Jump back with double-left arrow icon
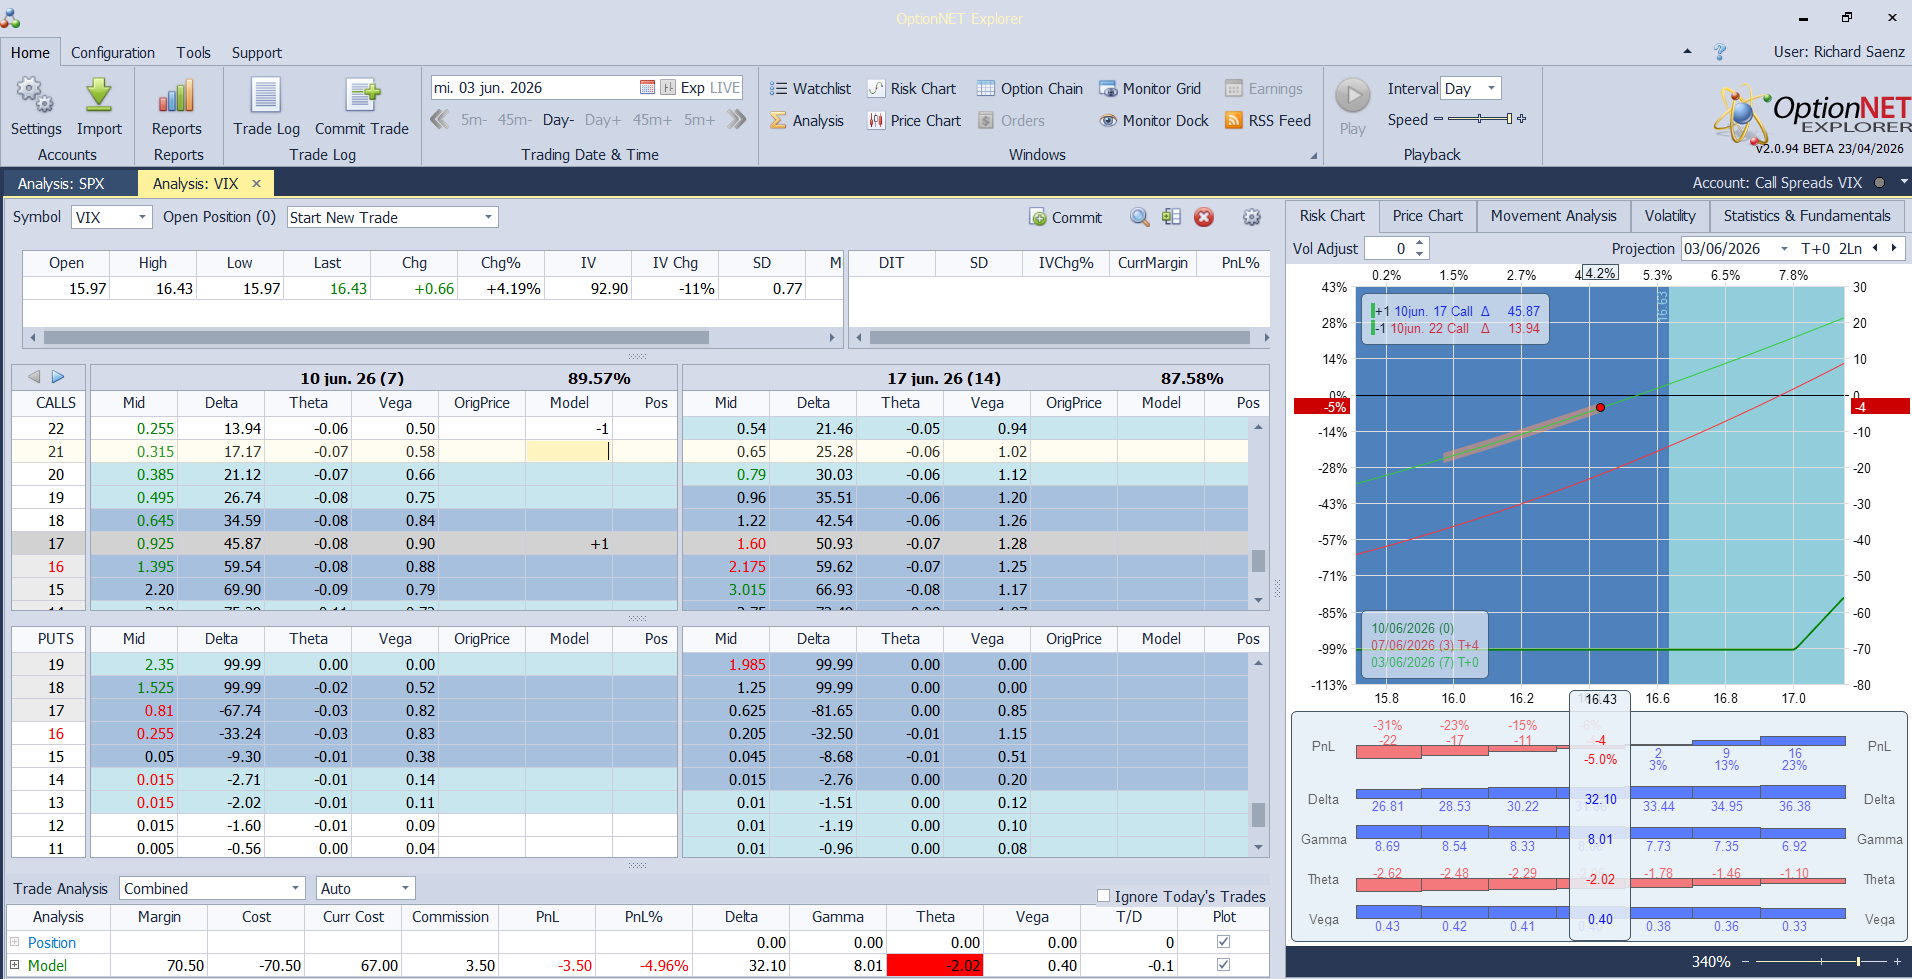Screen dimensions: 1912x979 439,120
